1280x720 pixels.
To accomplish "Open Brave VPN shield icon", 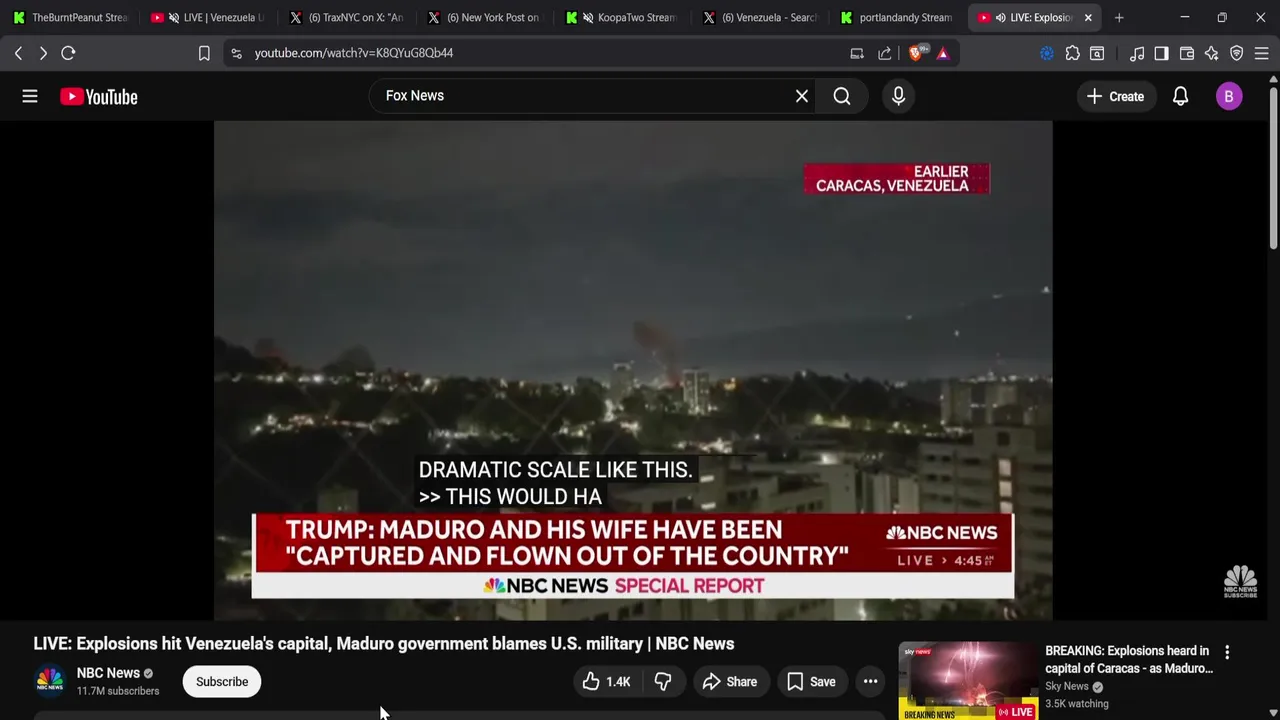I will (x=1237, y=53).
